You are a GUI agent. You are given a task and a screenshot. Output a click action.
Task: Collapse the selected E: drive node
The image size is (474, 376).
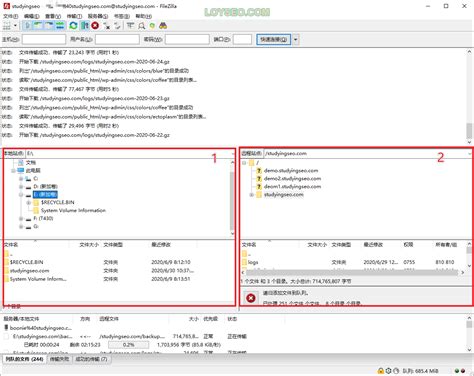point(21,195)
